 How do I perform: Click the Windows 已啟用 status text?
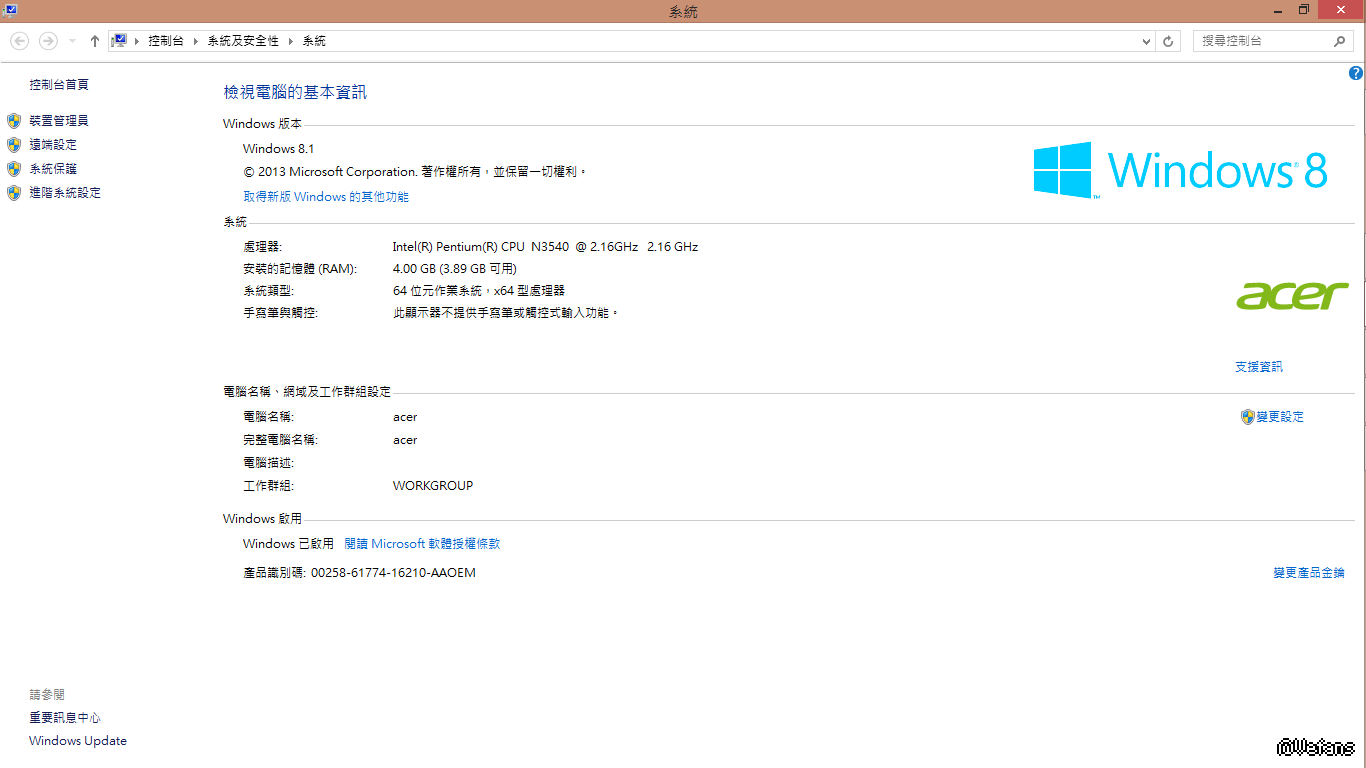pyautogui.click(x=288, y=544)
